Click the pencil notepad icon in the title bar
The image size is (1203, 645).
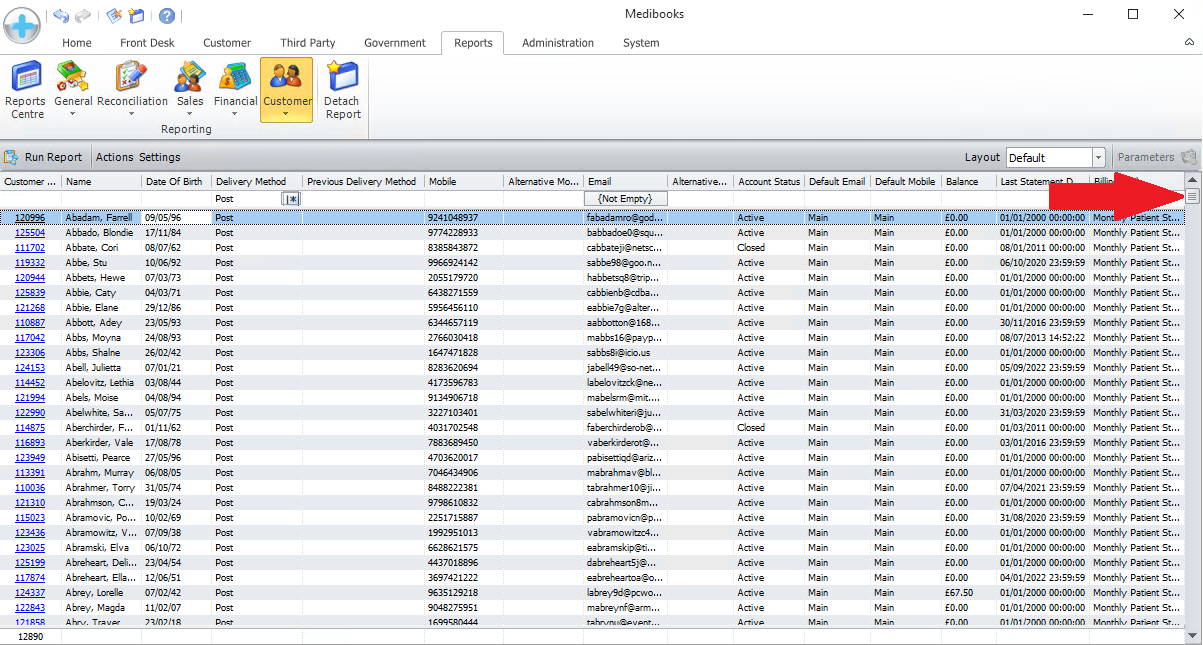[x=114, y=16]
